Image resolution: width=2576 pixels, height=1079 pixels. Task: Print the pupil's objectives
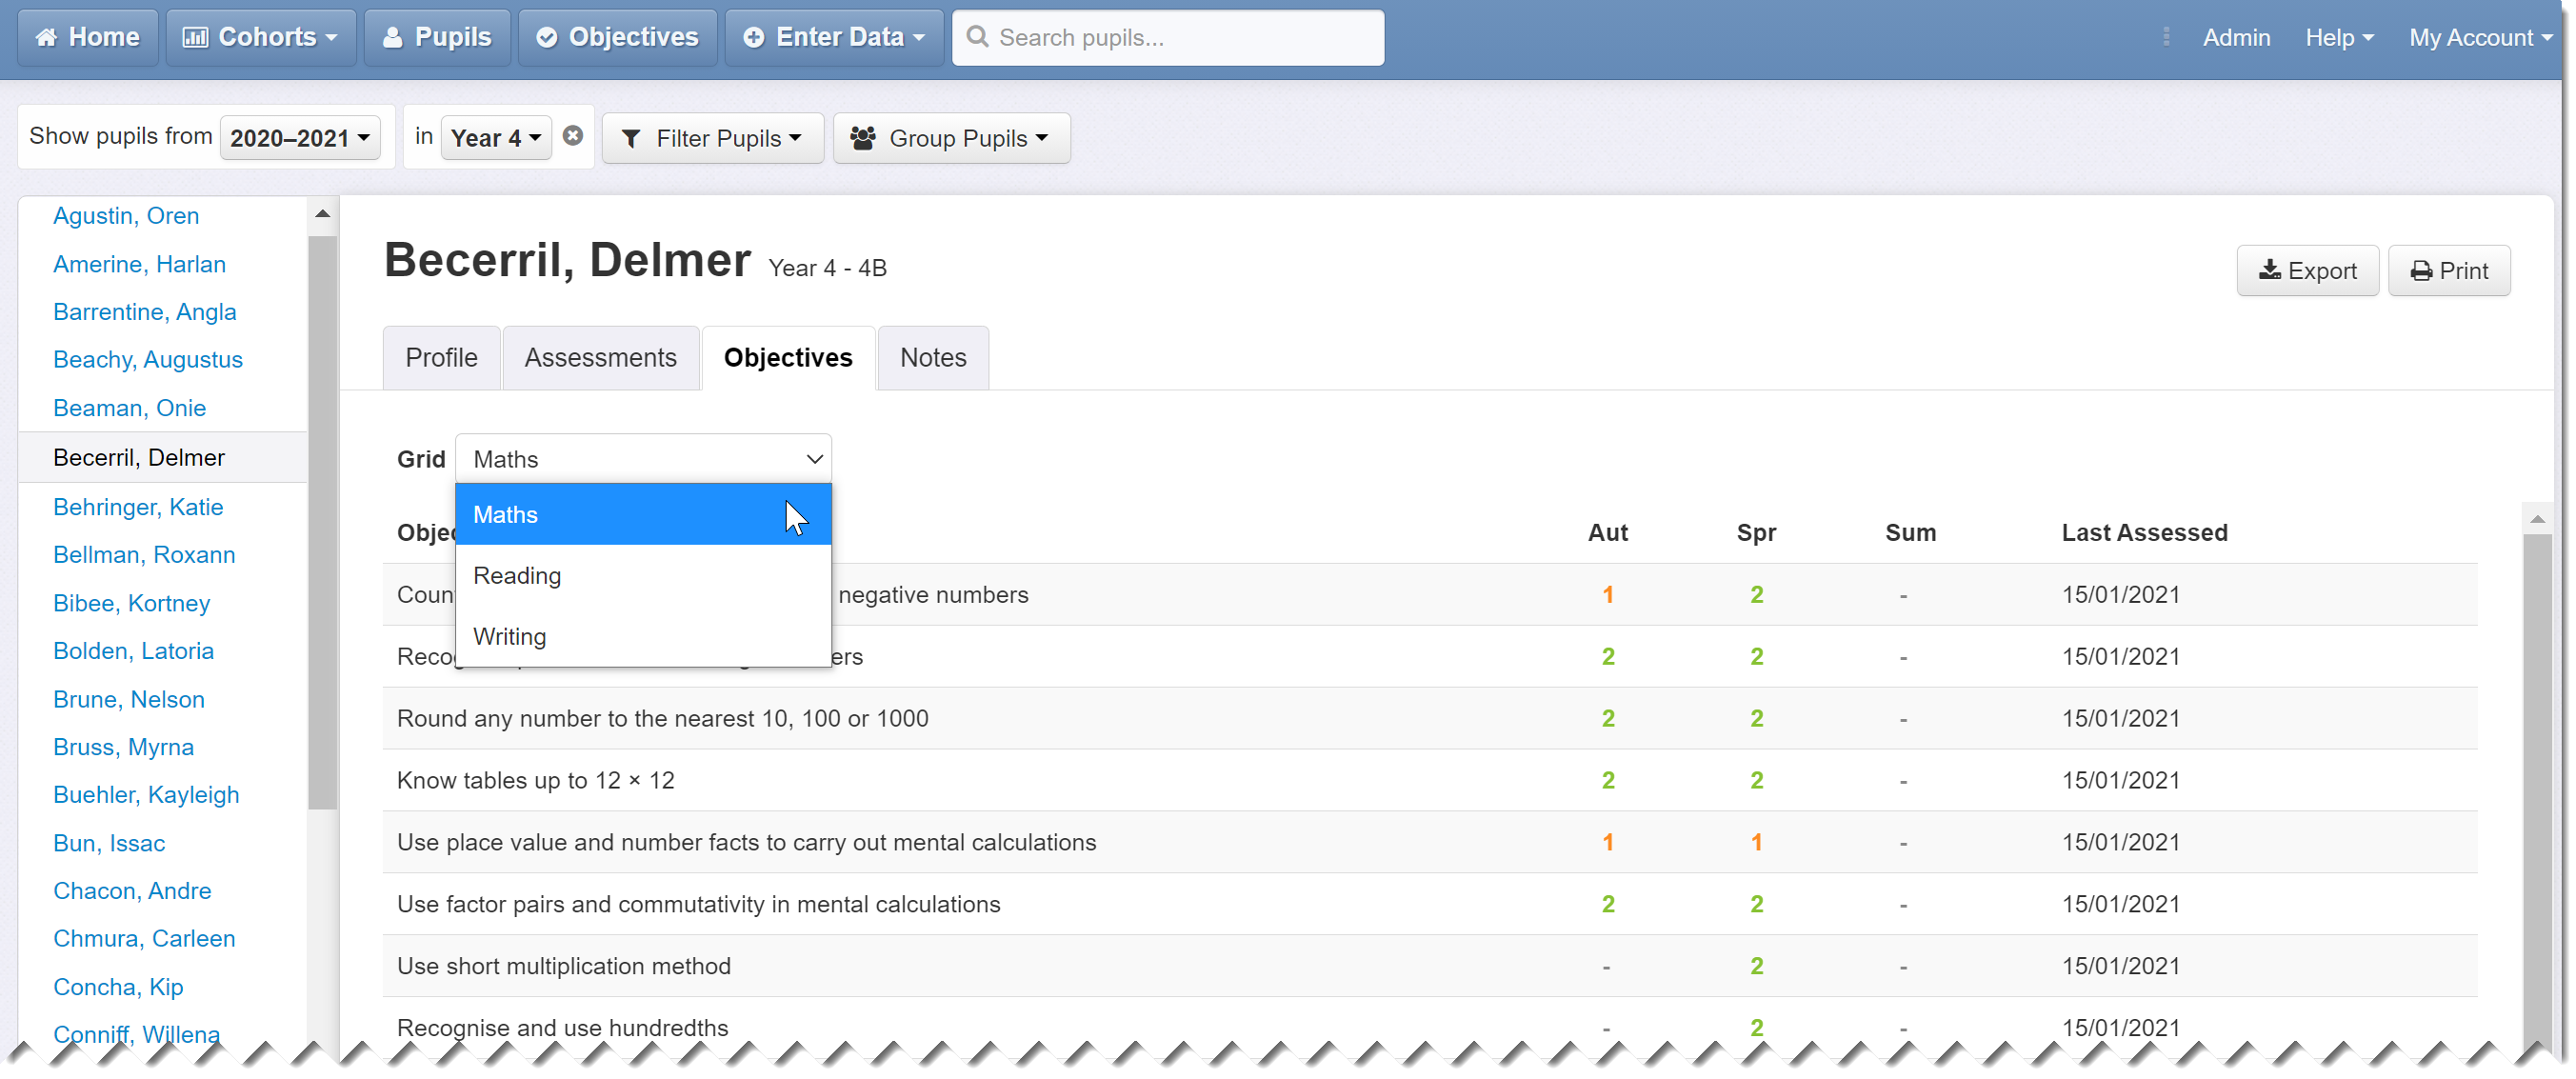[2448, 270]
